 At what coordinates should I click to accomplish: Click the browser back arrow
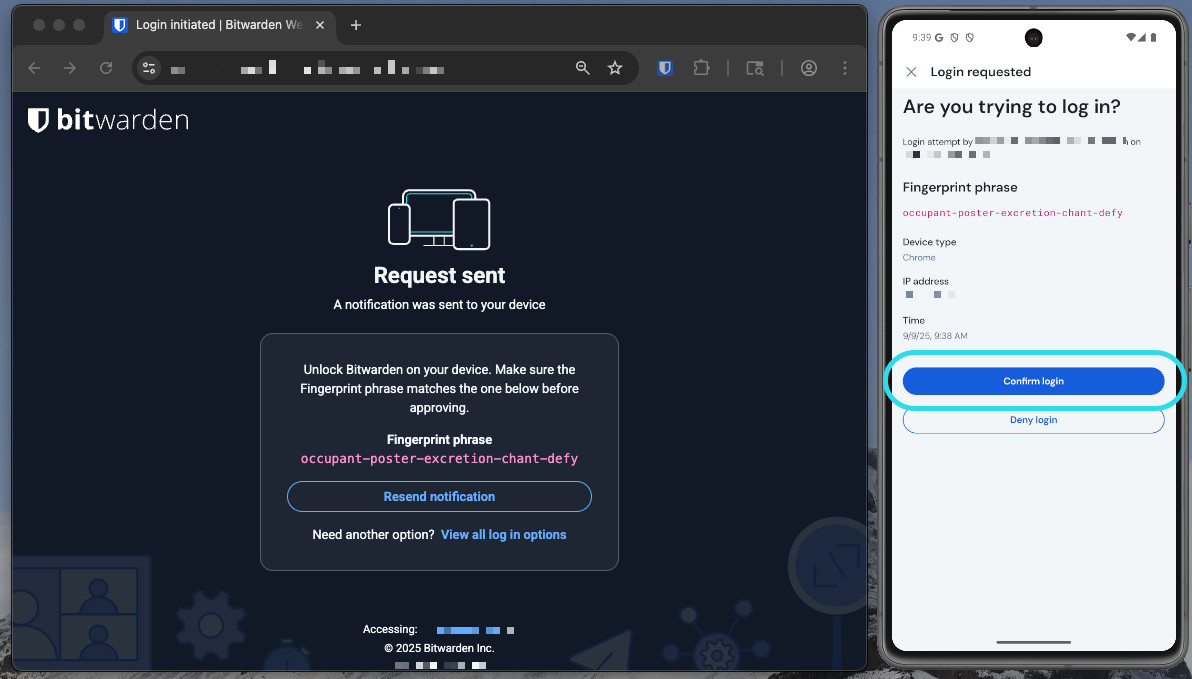coord(35,68)
